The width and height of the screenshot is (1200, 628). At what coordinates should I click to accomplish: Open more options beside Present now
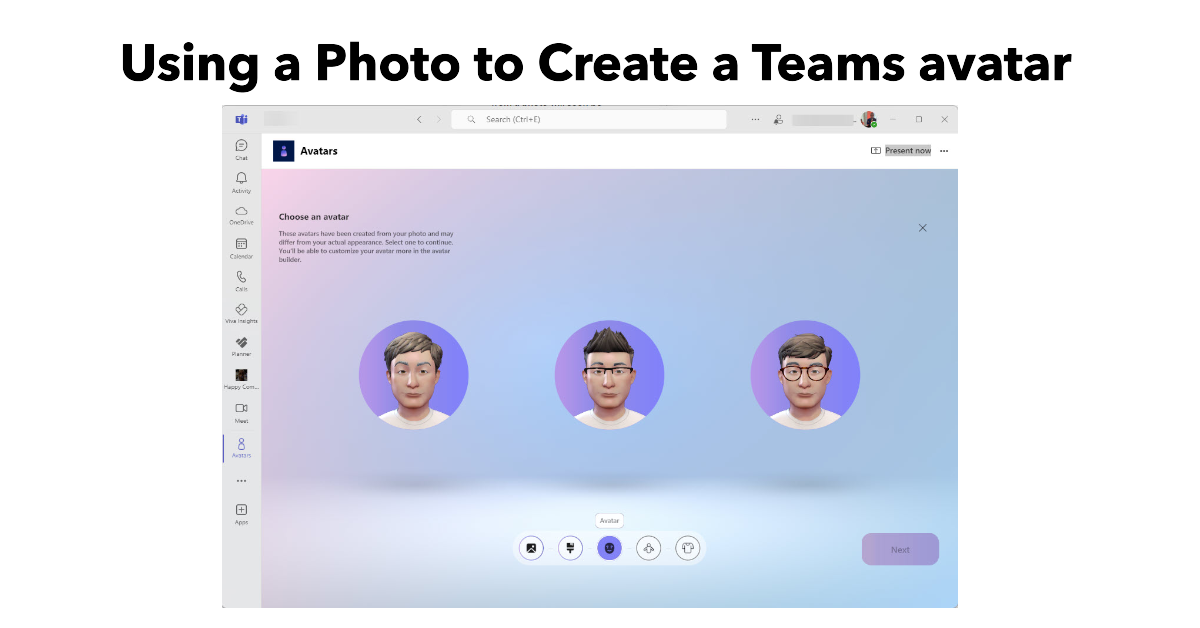[944, 151]
